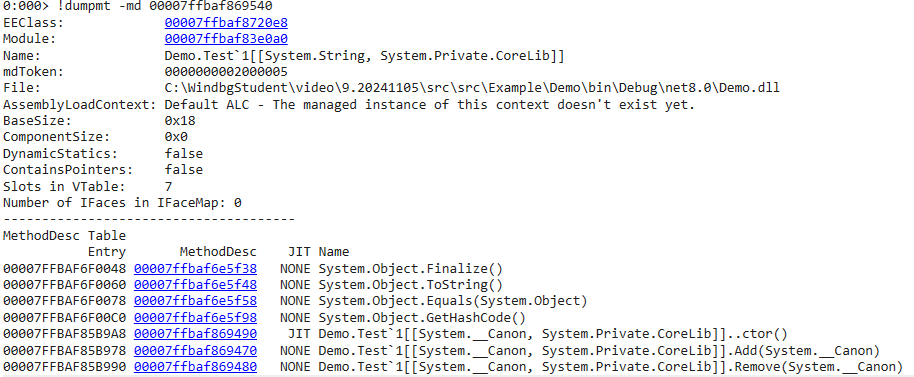914x377 pixels.
Task: Open the MethodDesc link for the .ctor() method
Action: [x=195, y=334]
